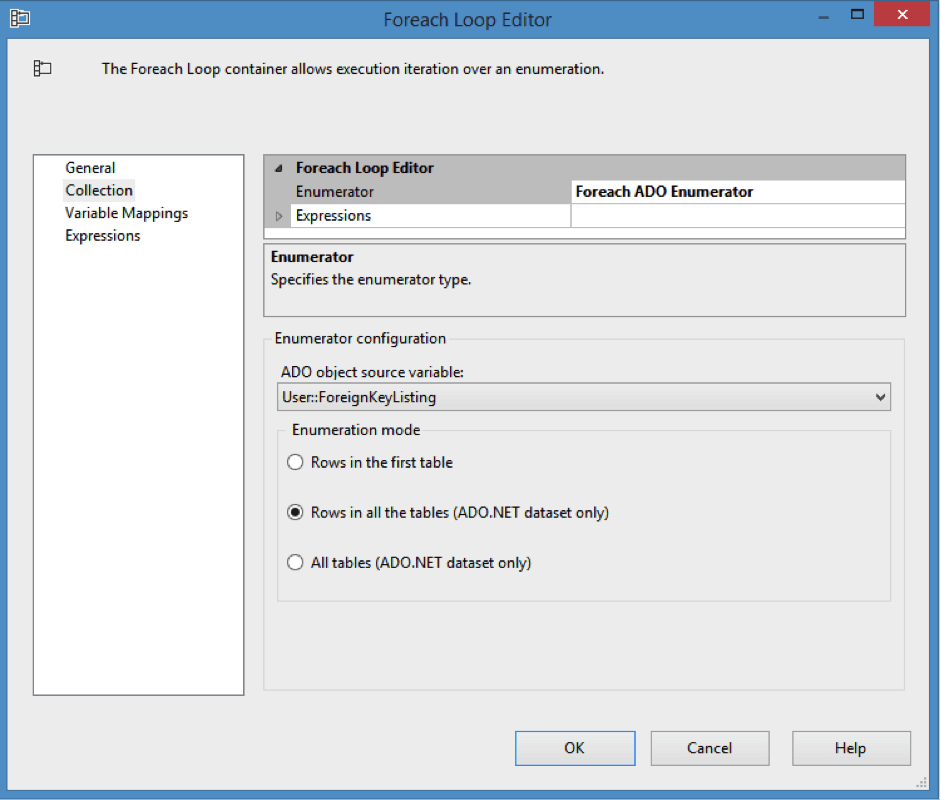This screenshot has width=941, height=800.
Task: Click the Cancel button
Action: 710,748
